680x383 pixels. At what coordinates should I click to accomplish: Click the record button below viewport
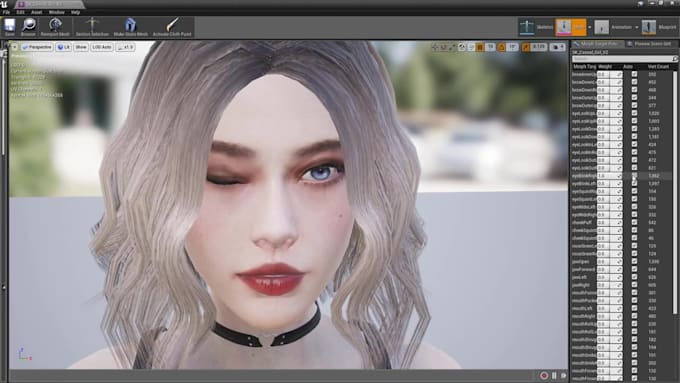[x=544, y=376]
